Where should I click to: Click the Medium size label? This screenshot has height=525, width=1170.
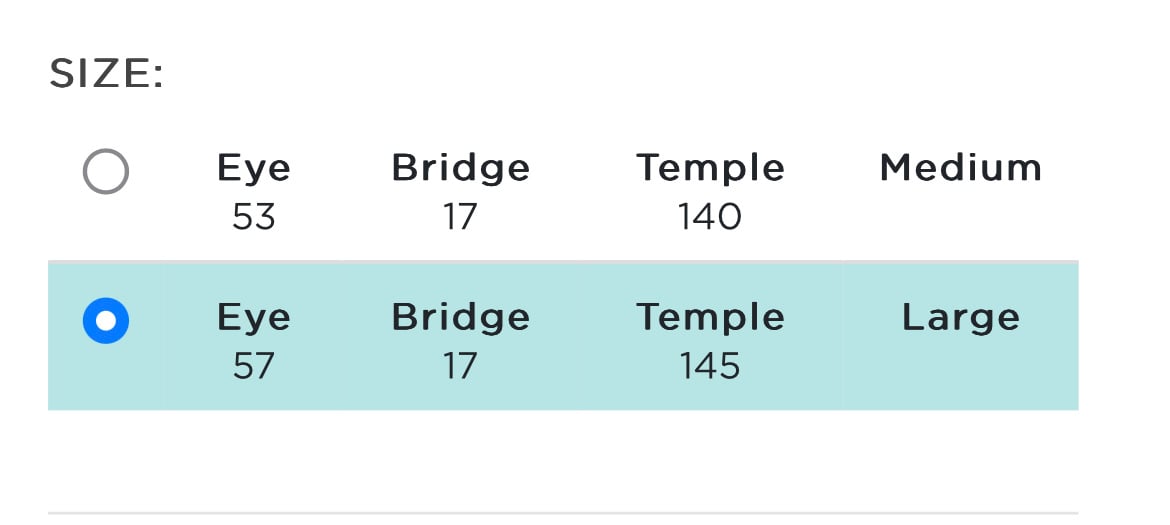[x=960, y=168]
